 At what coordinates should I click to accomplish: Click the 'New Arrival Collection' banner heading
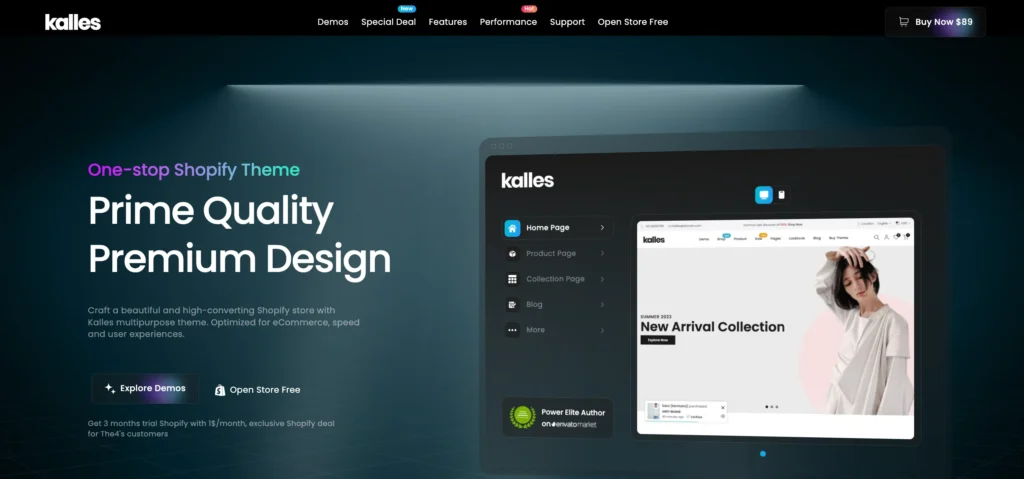pyautogui.click(x=712, y=327)
